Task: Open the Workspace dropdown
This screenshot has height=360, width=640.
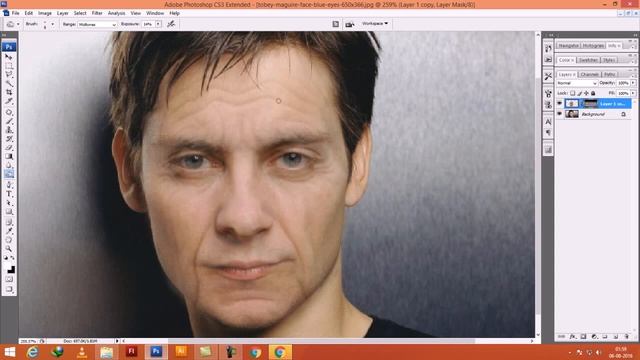Action: [x=375, y=24]
